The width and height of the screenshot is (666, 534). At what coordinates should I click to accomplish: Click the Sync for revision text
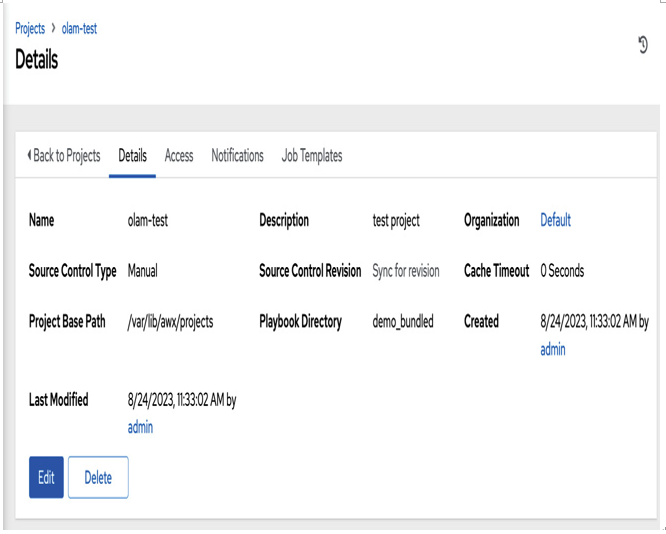click(406, 271)
